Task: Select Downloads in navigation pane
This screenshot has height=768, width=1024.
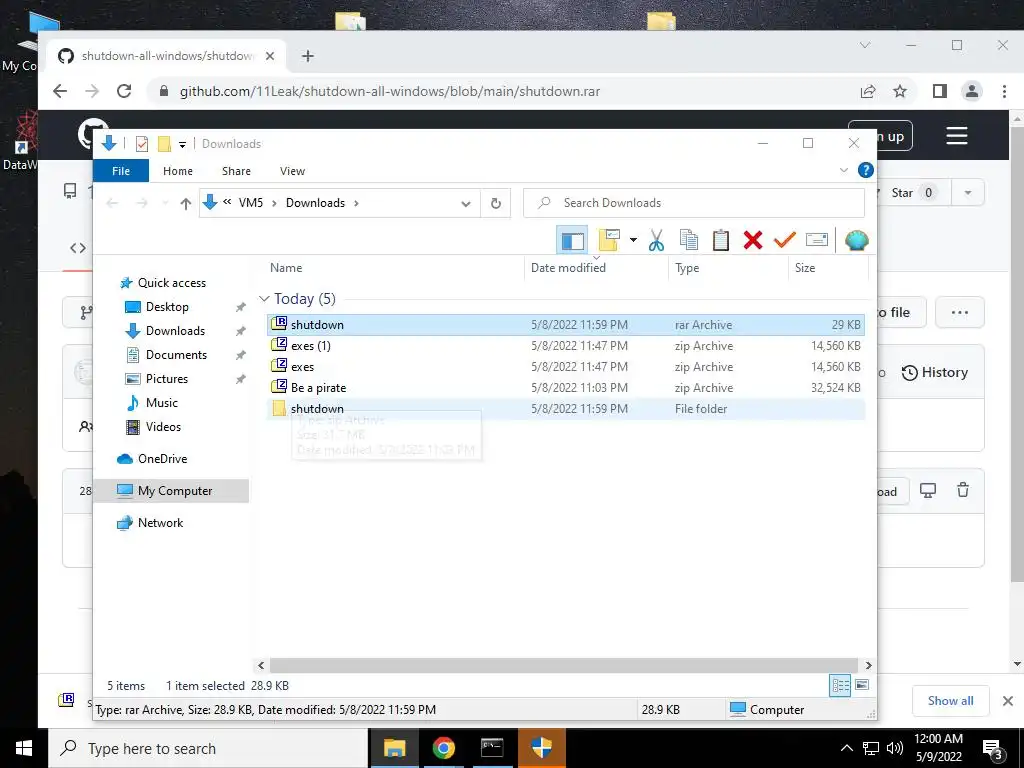Action: tap(175, 331)
